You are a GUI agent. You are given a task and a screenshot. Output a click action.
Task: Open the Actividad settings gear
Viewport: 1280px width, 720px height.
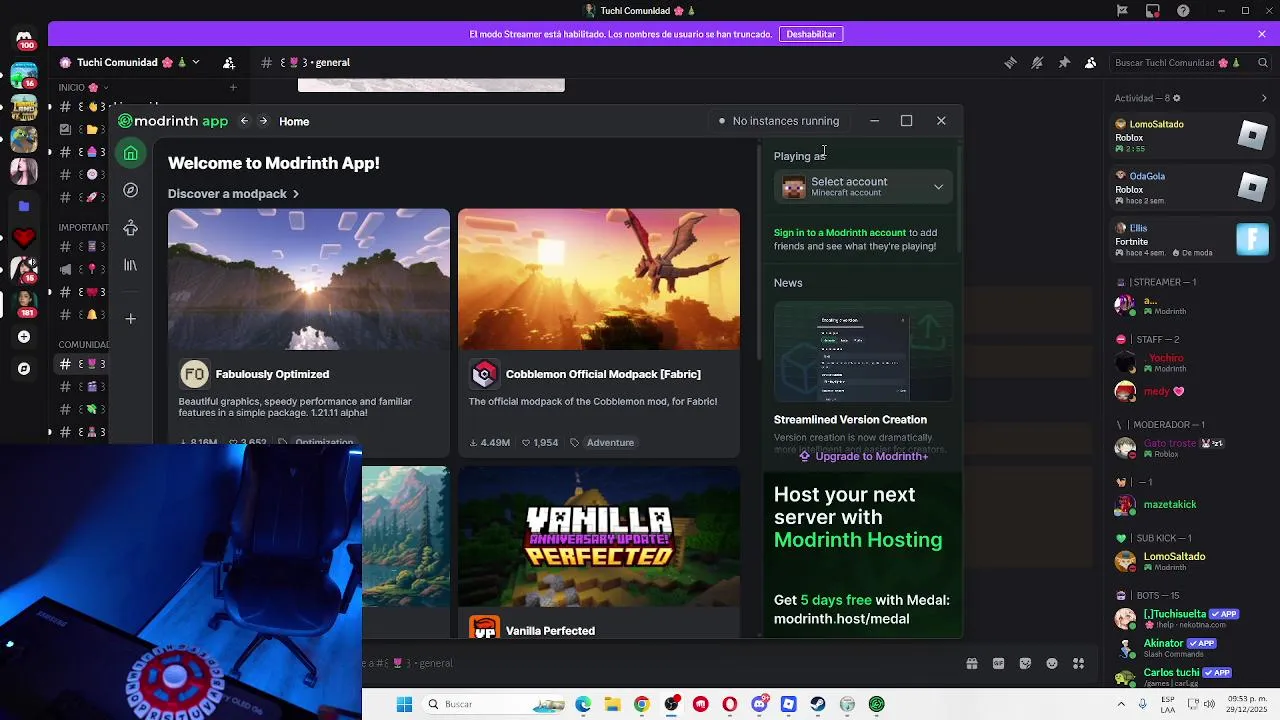pos(1176,98)
